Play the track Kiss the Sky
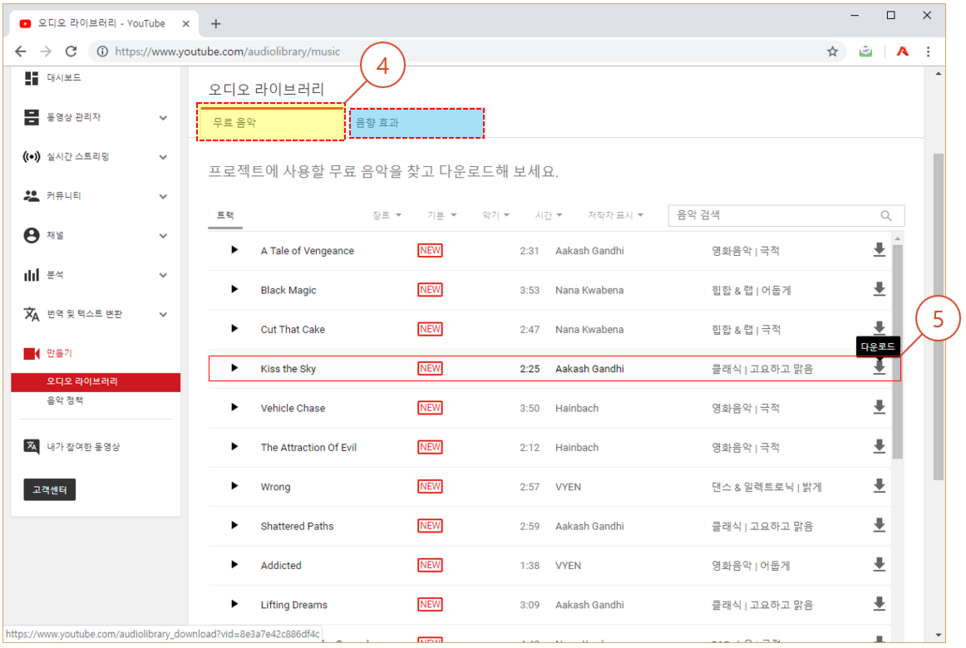The height and width of the screenshot is (648, 966). (x=234, y=368)
